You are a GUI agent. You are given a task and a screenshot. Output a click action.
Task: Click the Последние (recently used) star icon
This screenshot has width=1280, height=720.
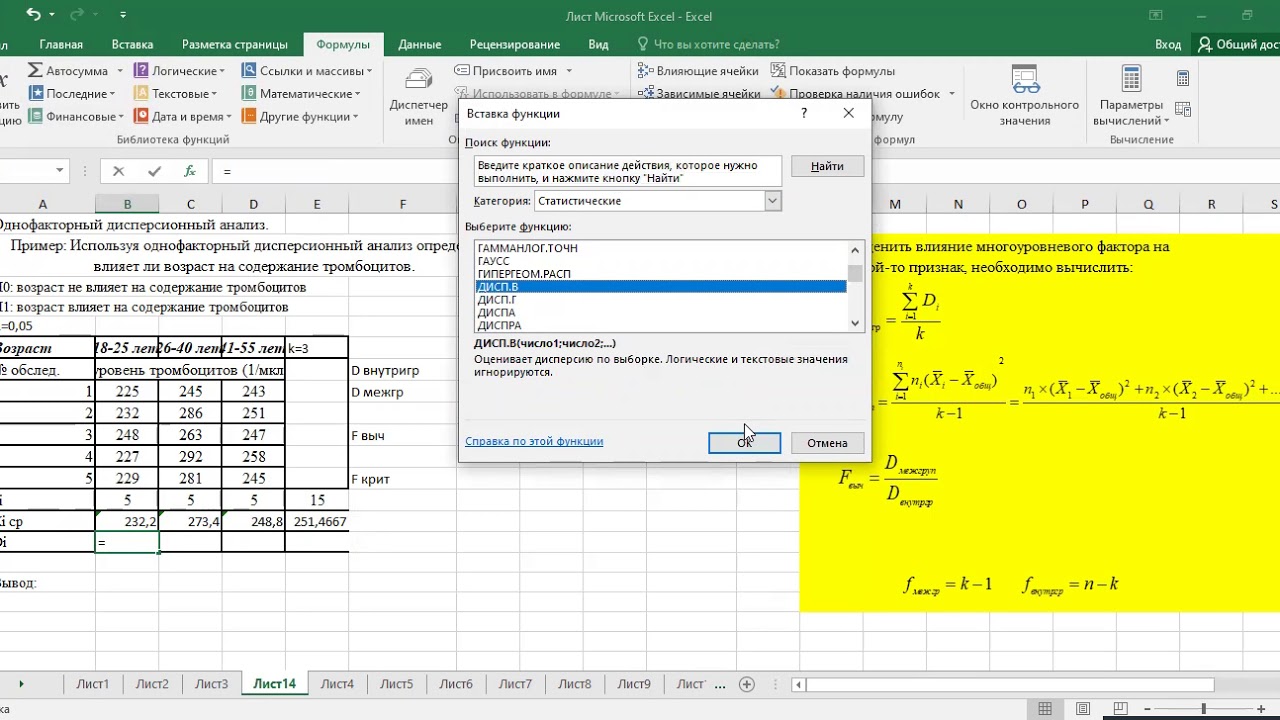pyautogui.click(x=35, y=93)
